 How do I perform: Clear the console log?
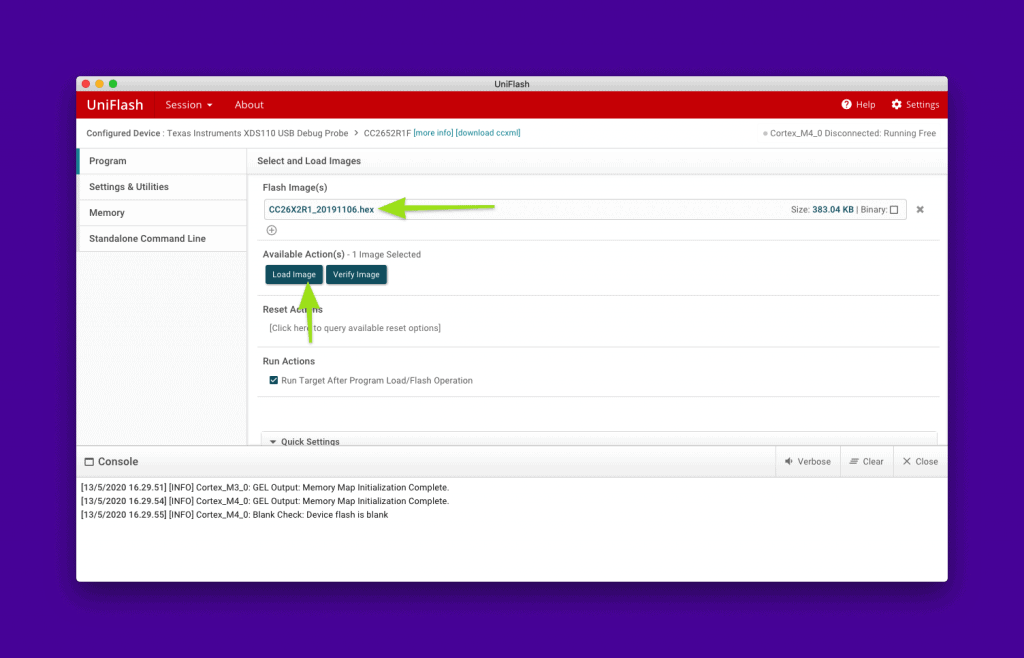867,462
